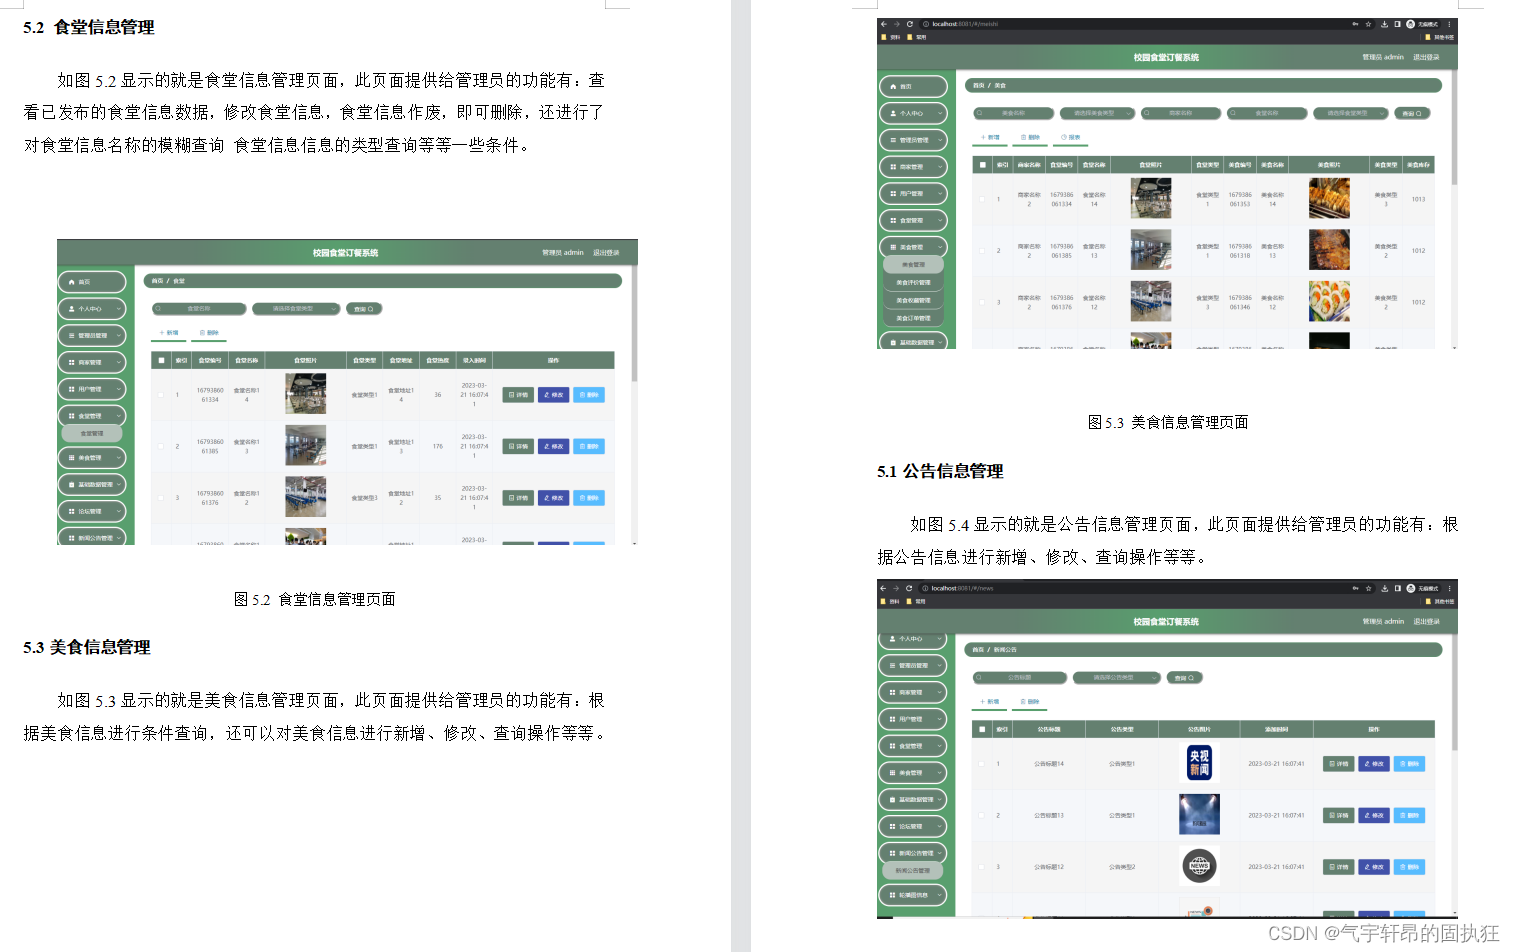Click download icon in the news browser bar
Viewport: 1515px width, 952px height.
coord(1384,588)
